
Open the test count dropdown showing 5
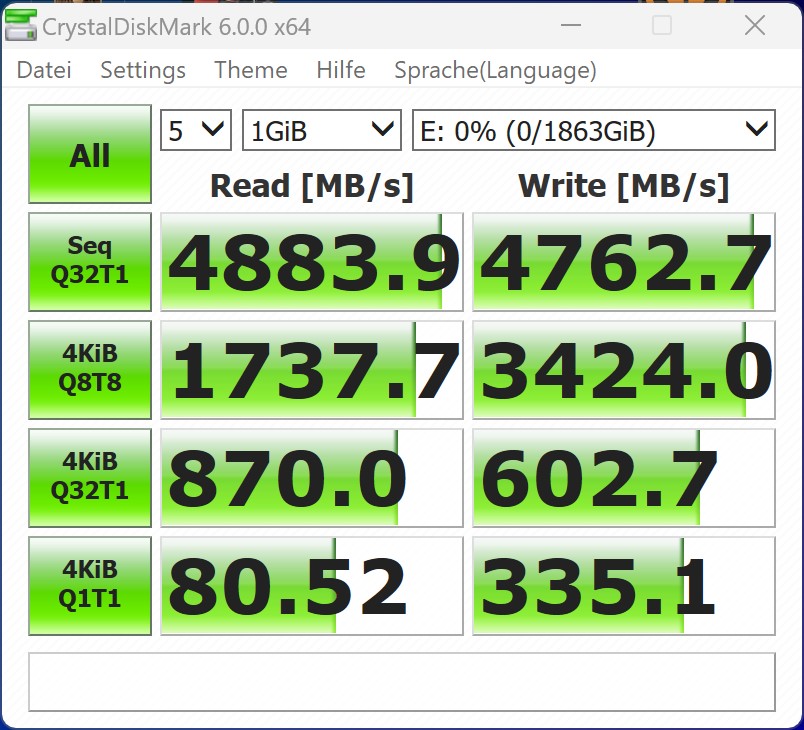coord(196,130)
